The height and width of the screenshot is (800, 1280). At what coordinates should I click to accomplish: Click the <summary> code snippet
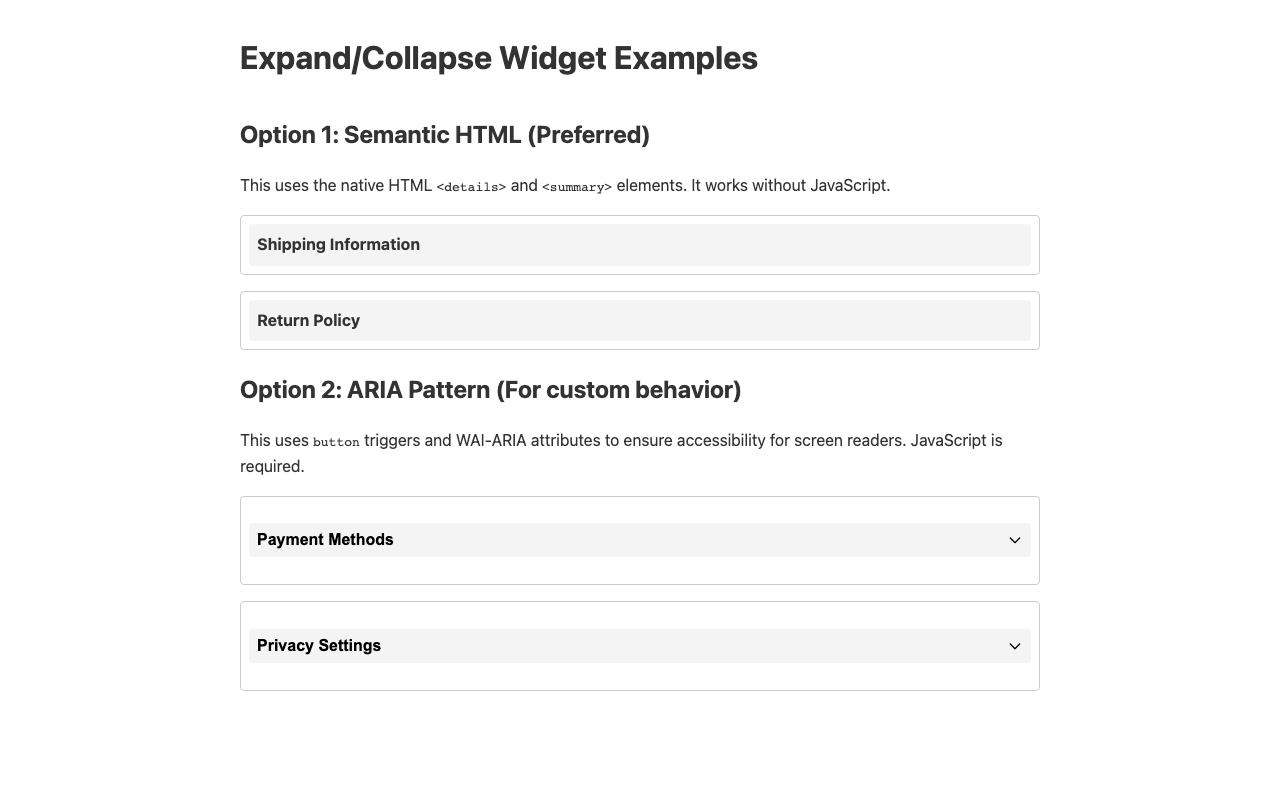tap(576, 187)
